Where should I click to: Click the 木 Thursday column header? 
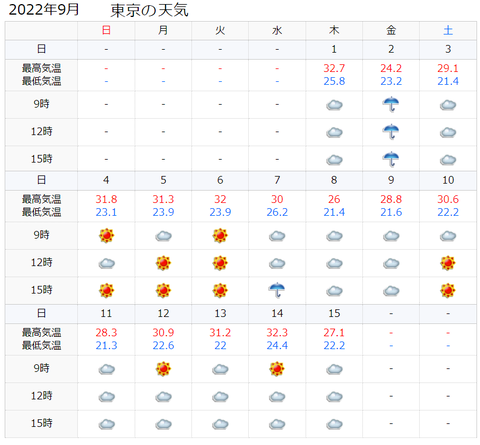334,30
